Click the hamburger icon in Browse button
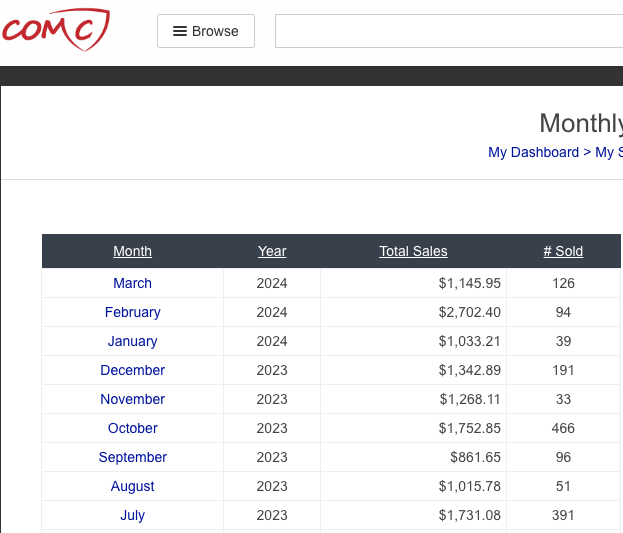 pyautogui.click(x=180, y=31)
